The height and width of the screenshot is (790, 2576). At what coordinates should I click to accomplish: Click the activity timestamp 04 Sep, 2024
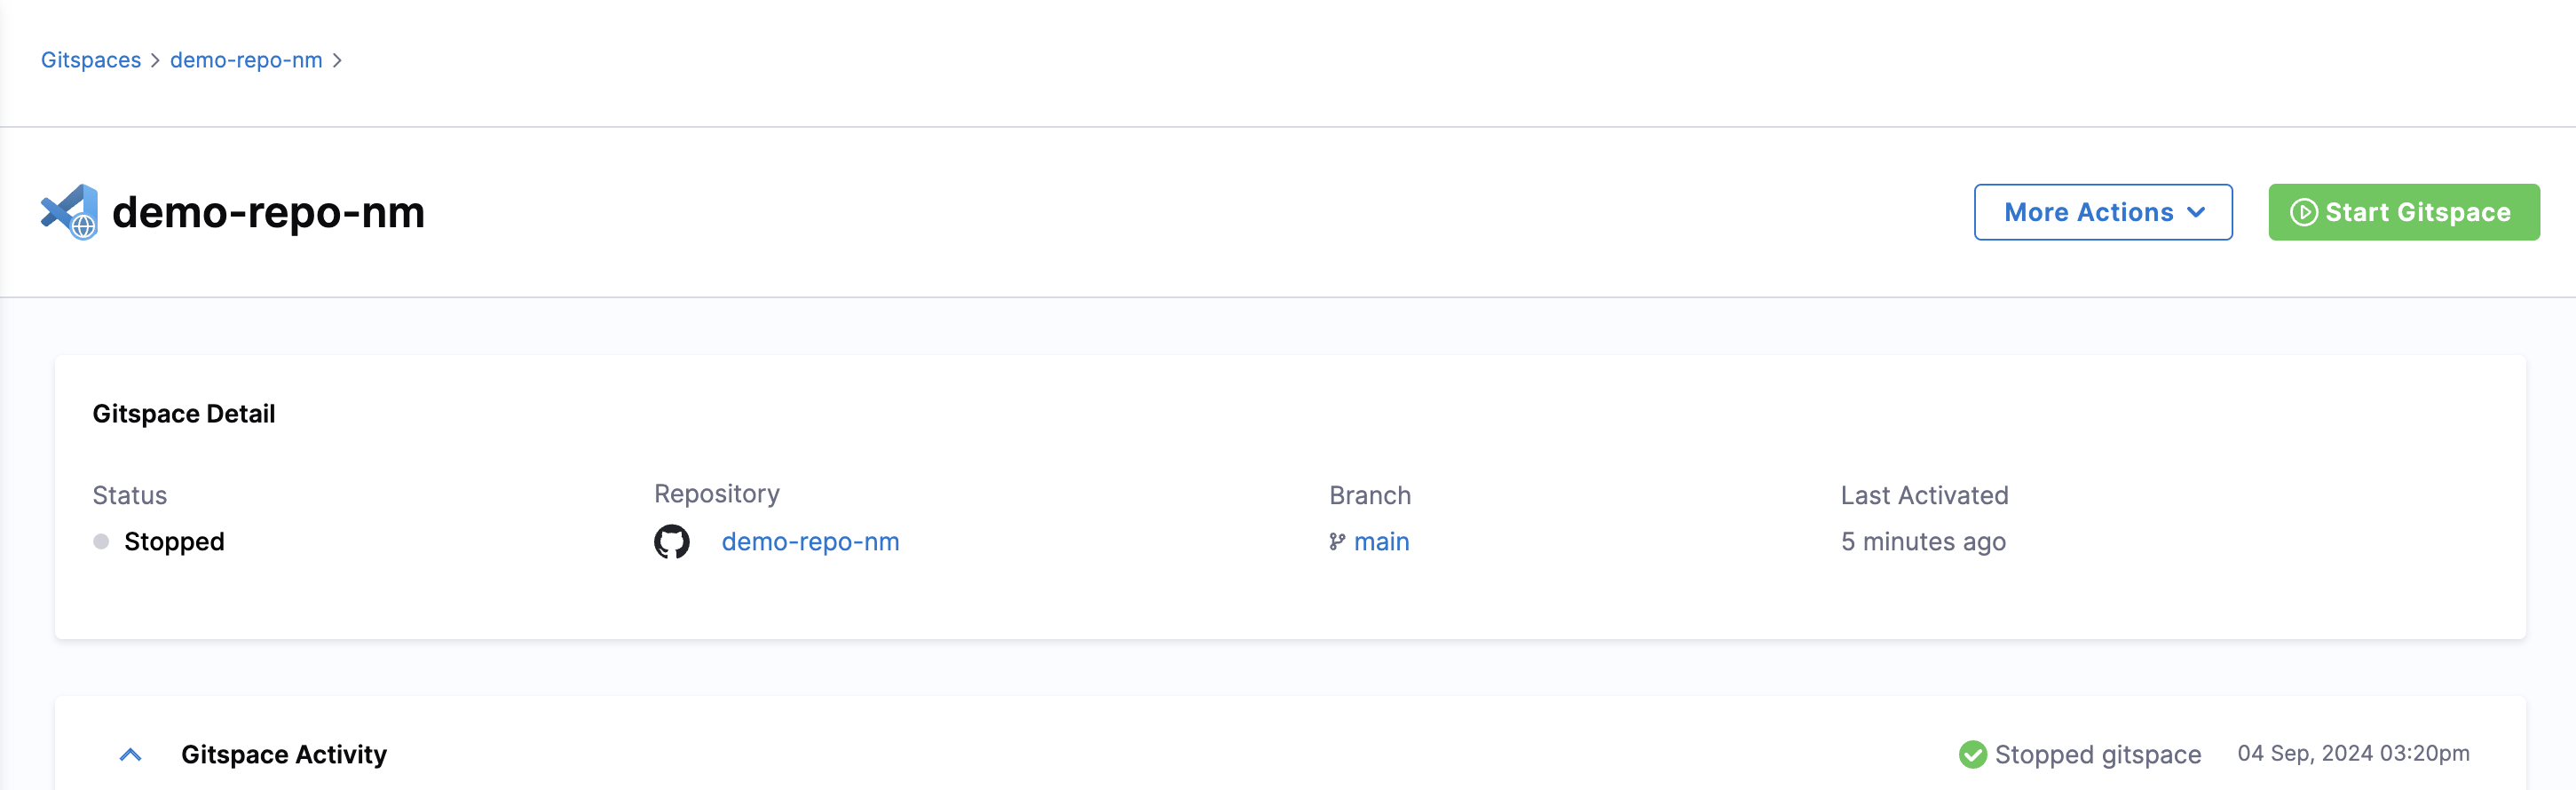click(2354, 753)
